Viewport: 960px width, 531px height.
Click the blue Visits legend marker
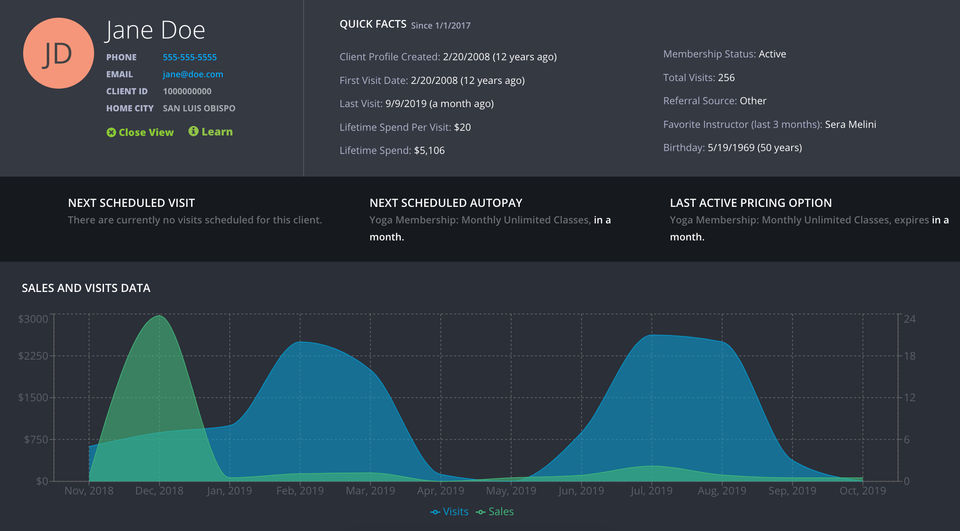tap(435, 512)
